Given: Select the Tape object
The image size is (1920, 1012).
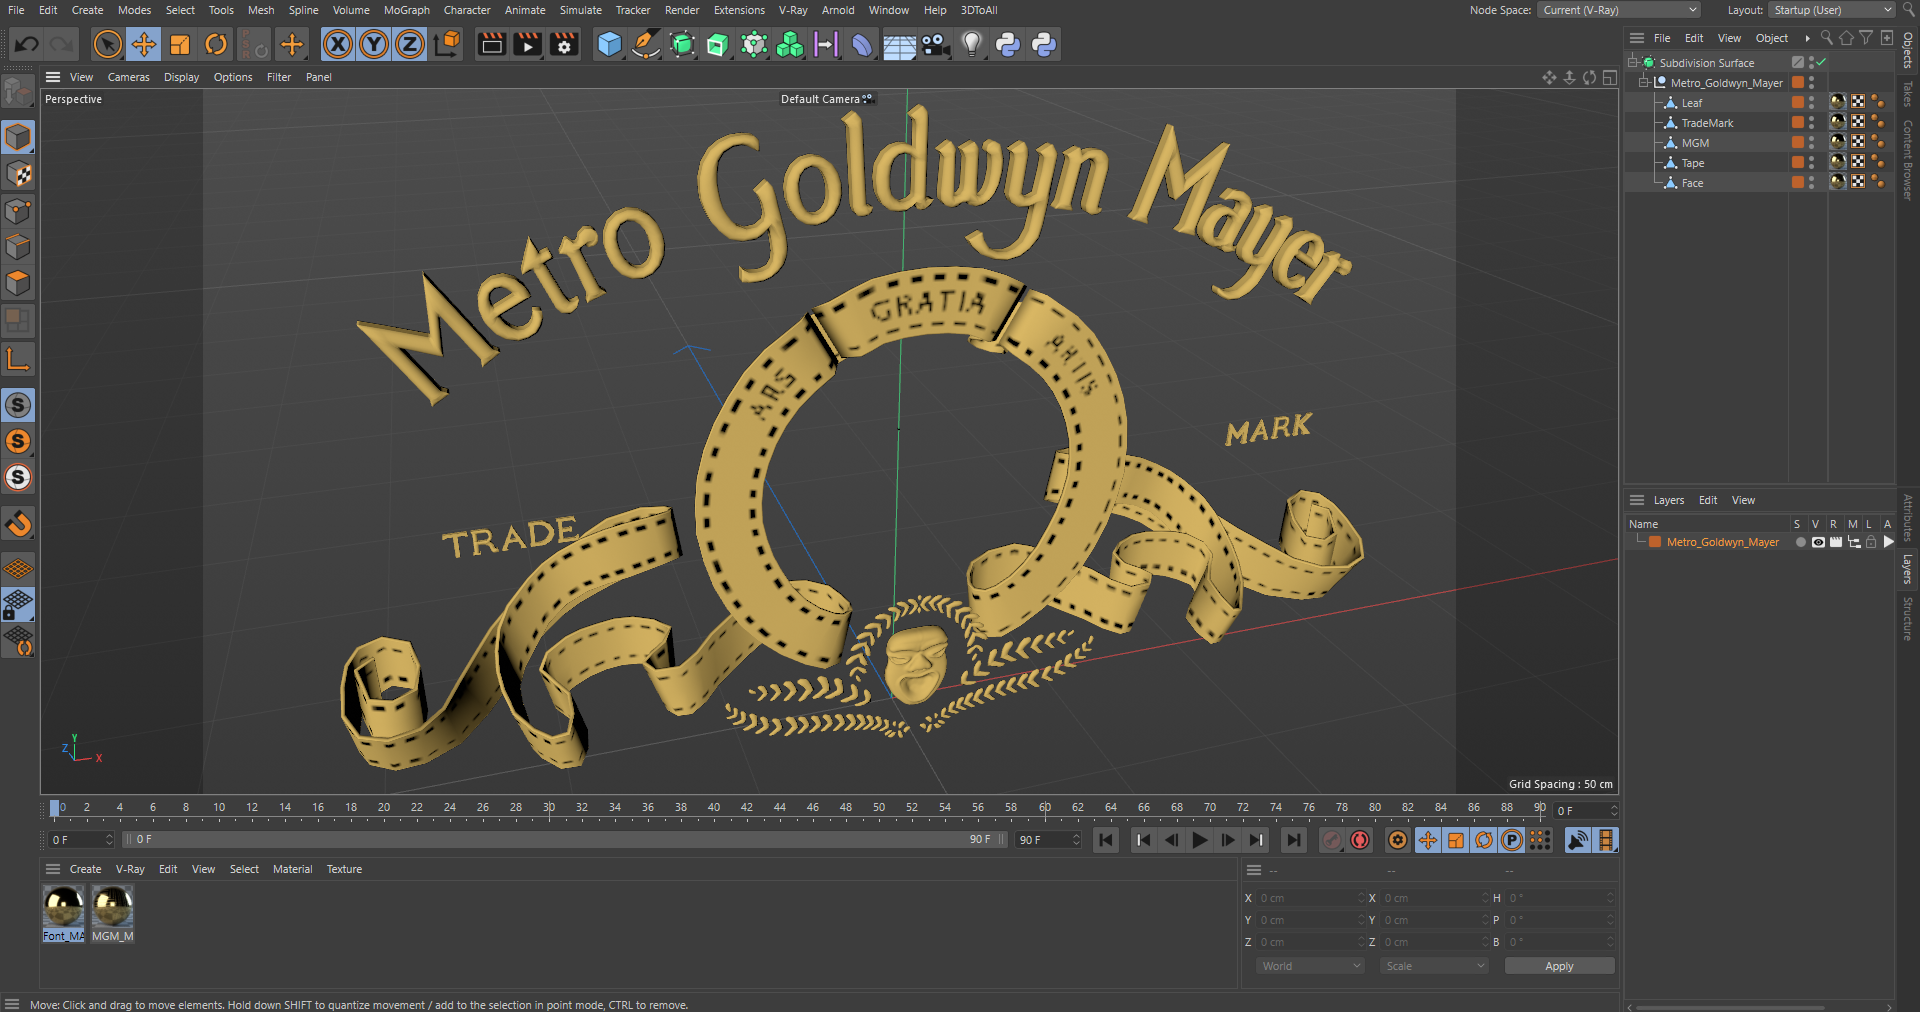Looking at the screenshot, I should (1692, 163).
